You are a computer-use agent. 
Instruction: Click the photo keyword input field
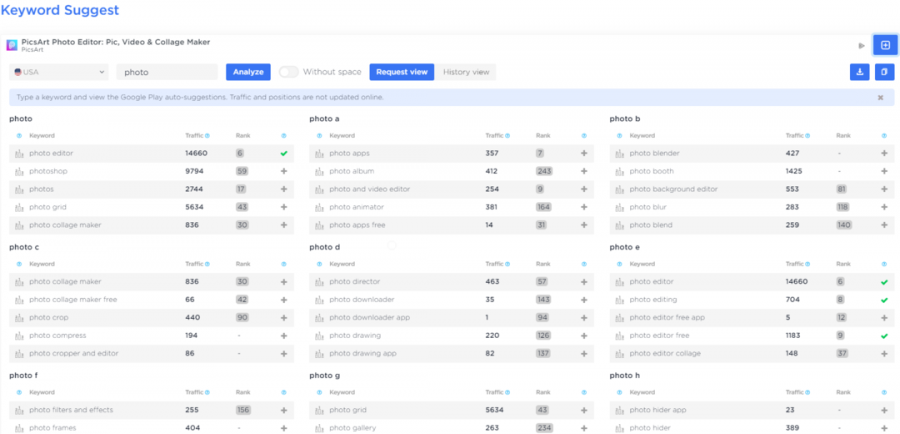(167, 72)
